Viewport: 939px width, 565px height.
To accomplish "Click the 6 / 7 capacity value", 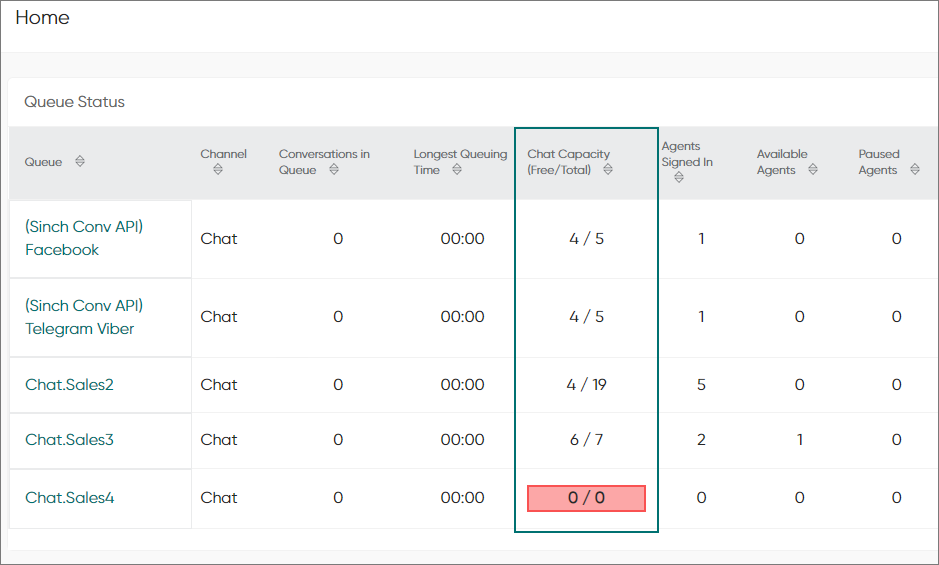I will [x=586, y=440].
